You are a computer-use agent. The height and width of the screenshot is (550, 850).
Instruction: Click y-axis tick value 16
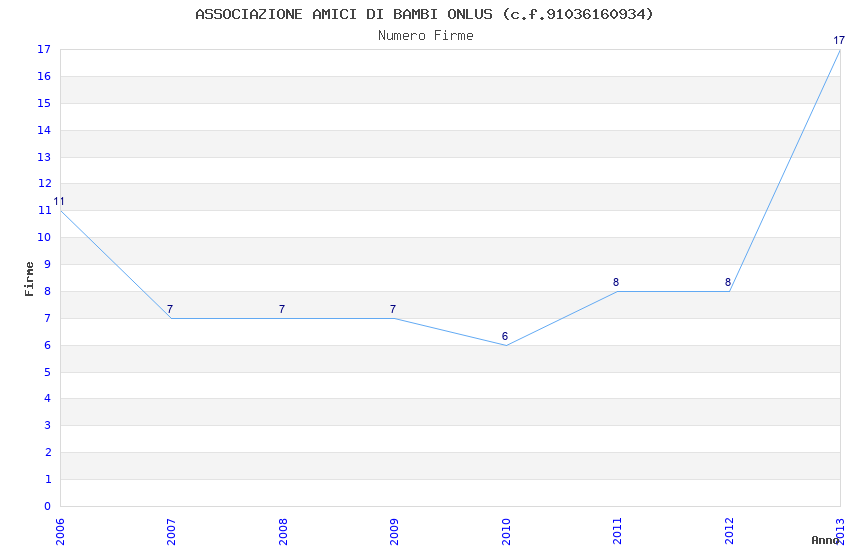pyautogui.click(x=44, y=76)
